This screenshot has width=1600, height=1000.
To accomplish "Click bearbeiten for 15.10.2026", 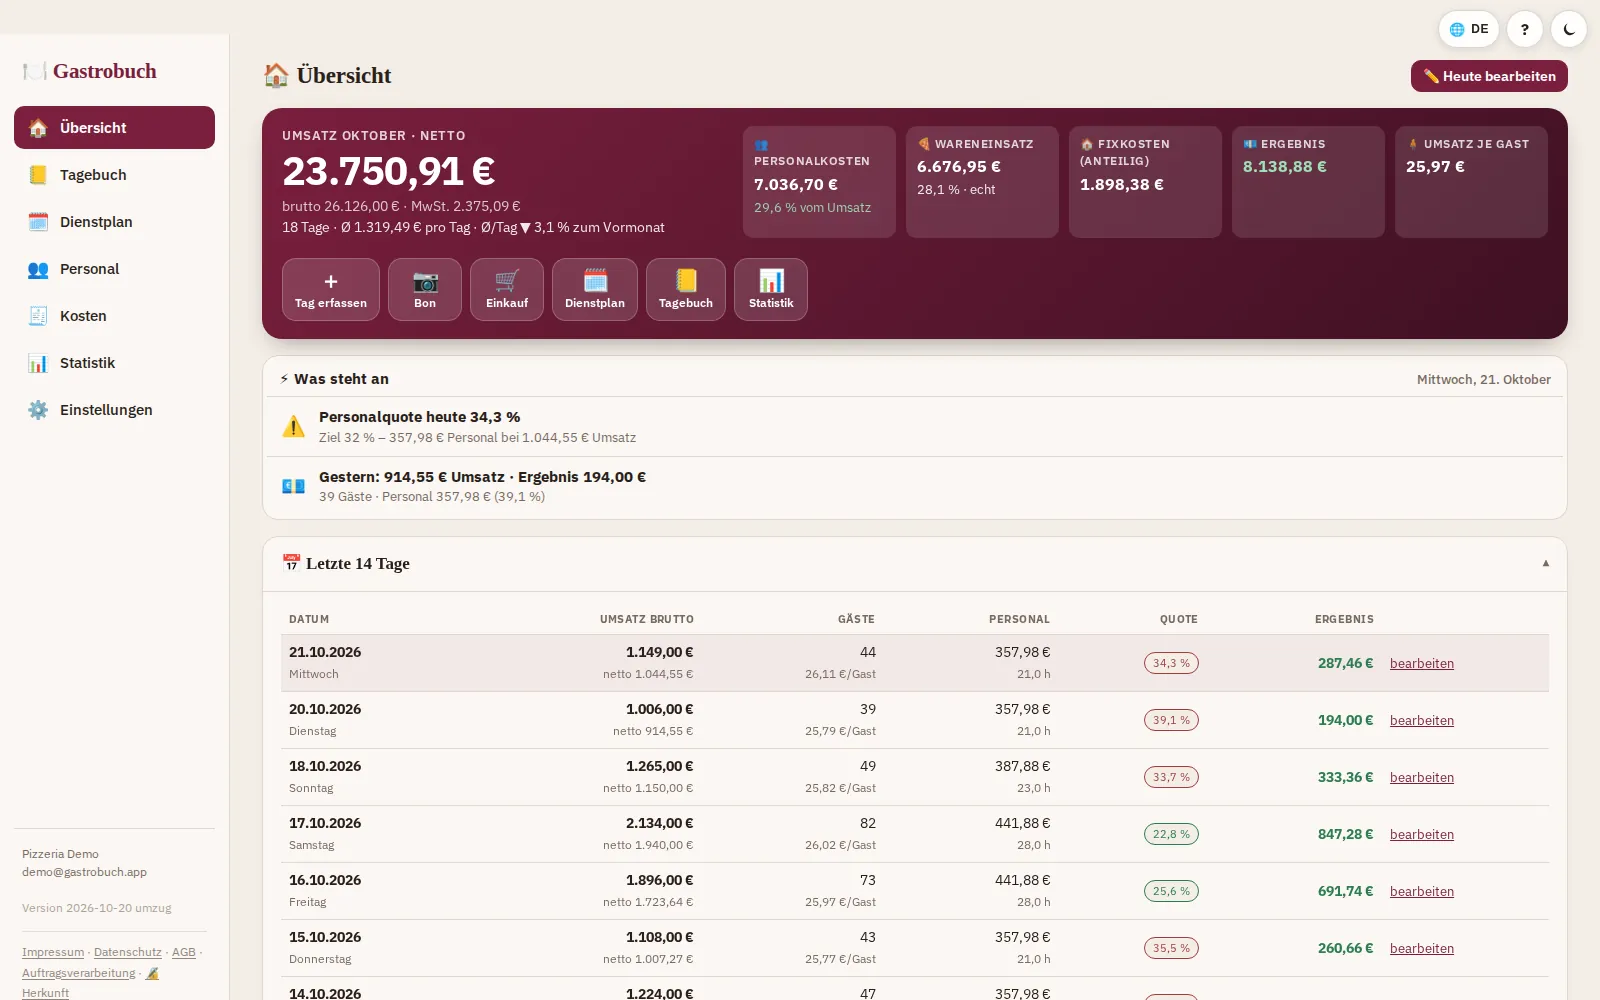I will click(x=1422, y=948).
